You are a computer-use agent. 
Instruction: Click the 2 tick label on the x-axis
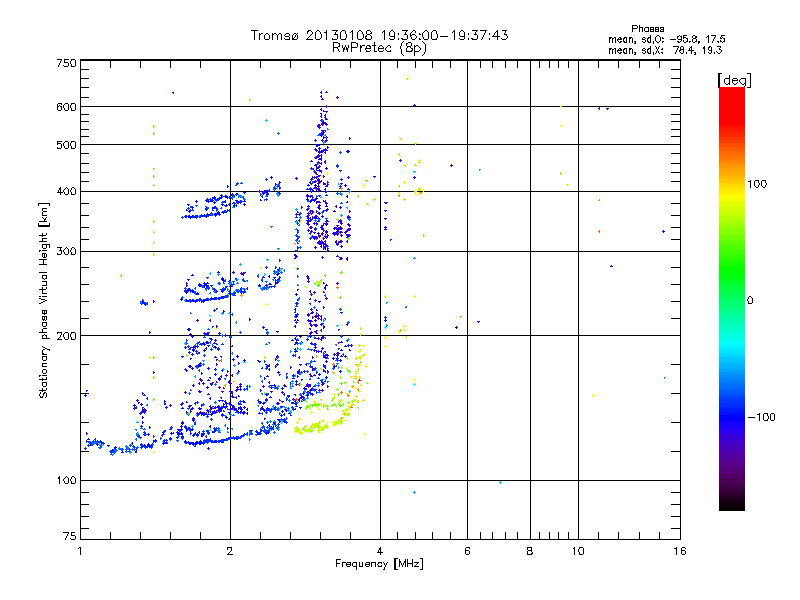(x=230, y=551)
